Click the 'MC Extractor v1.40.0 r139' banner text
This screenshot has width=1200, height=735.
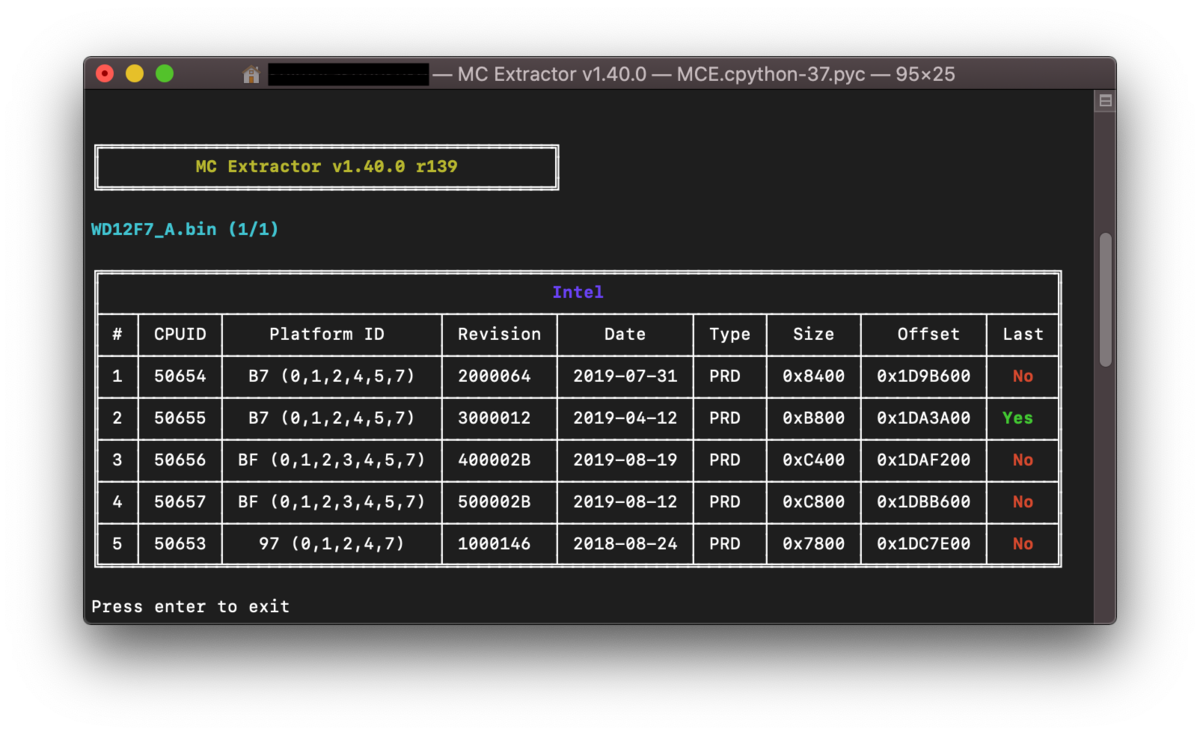pos(327,167)
